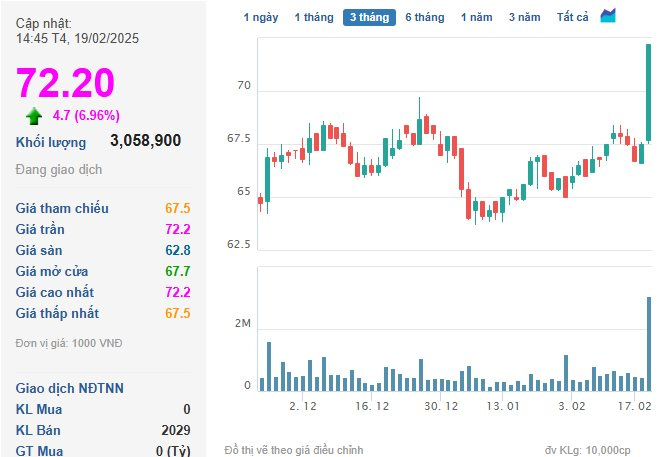Switch to the 1 tháng range tab
662x457 pixels.
(x=314, y=17)
